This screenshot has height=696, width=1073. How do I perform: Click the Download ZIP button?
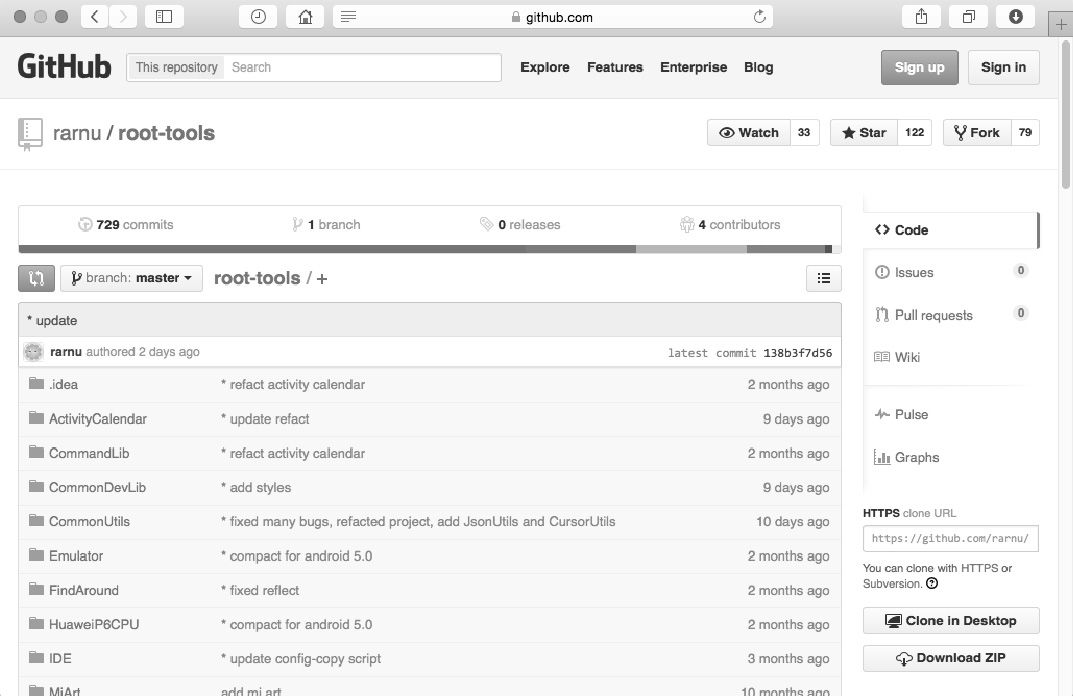click(x=951, y=658)
